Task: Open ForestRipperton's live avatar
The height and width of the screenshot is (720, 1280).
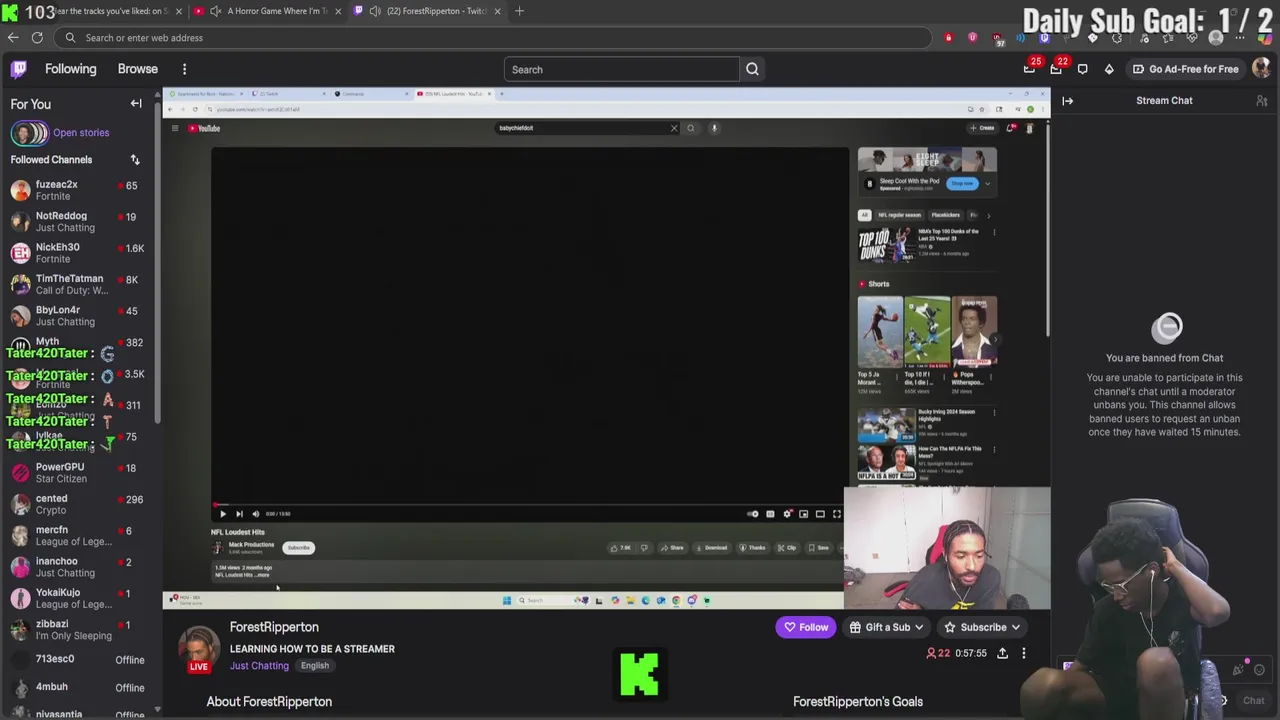Action: [199, 648]
